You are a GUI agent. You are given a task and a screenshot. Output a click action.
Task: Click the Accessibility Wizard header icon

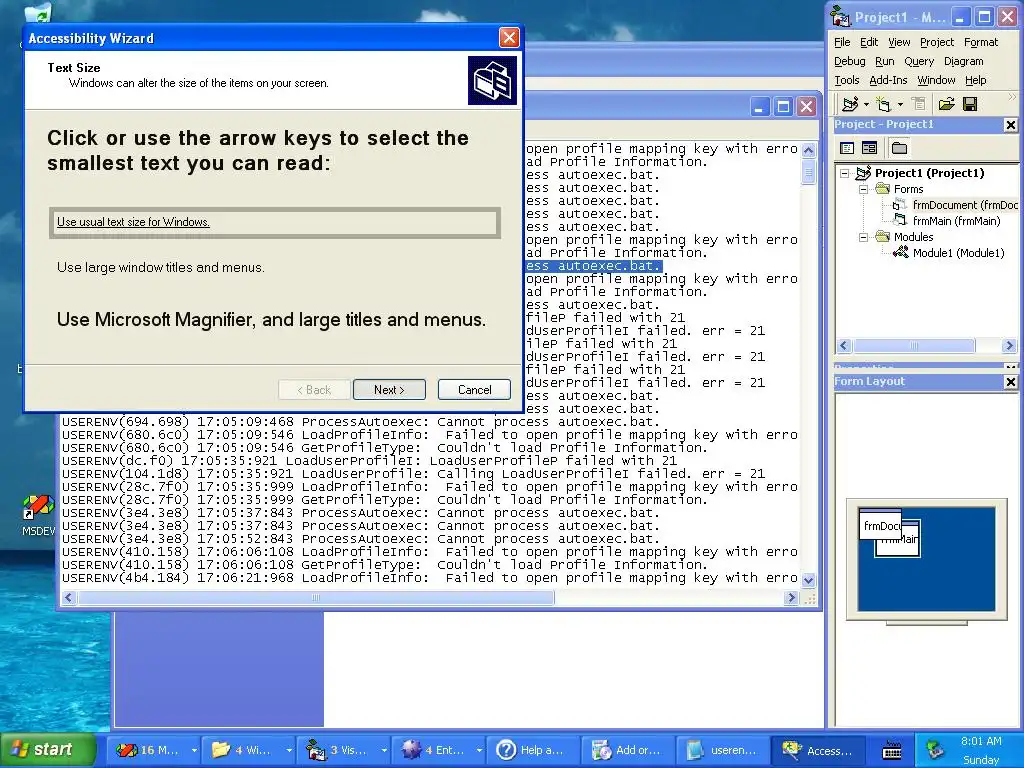point(492,80)
